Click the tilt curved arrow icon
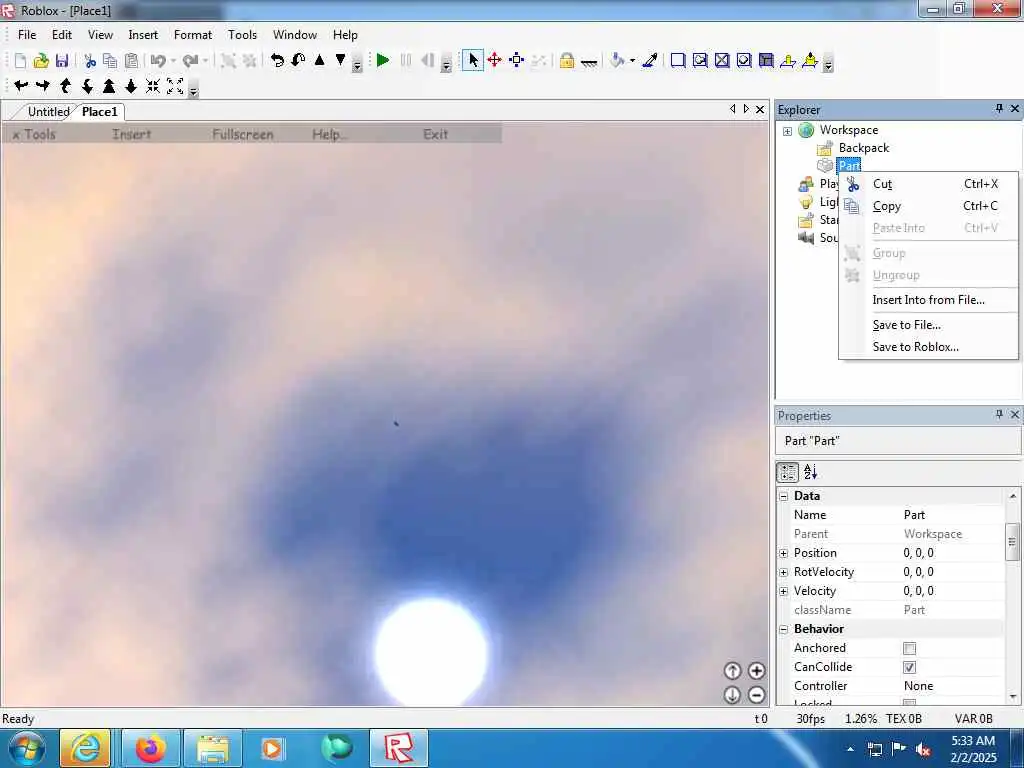Viewport: 1024px width, 768px height. point(298,61)
